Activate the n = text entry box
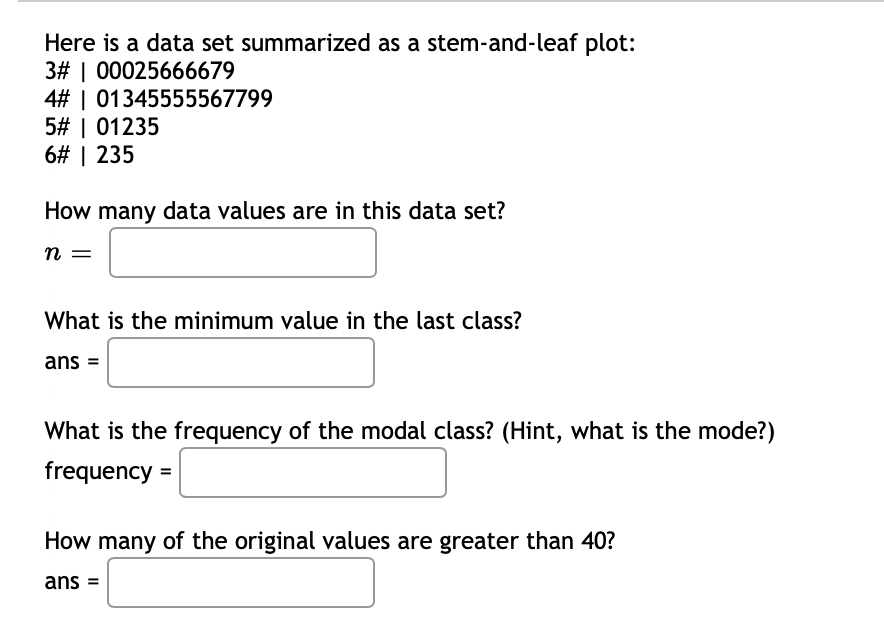The image size is (884, 624). point(242,252)
